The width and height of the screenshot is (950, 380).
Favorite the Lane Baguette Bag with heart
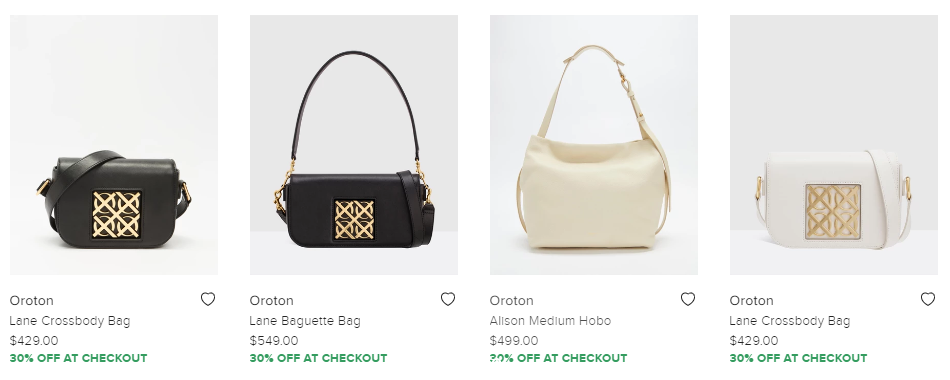448,299
